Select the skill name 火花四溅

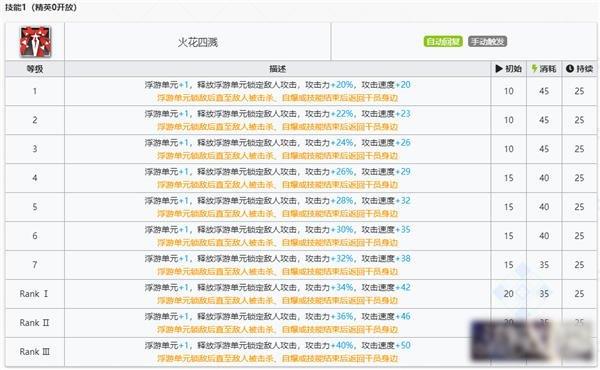(x=197, y=42)
